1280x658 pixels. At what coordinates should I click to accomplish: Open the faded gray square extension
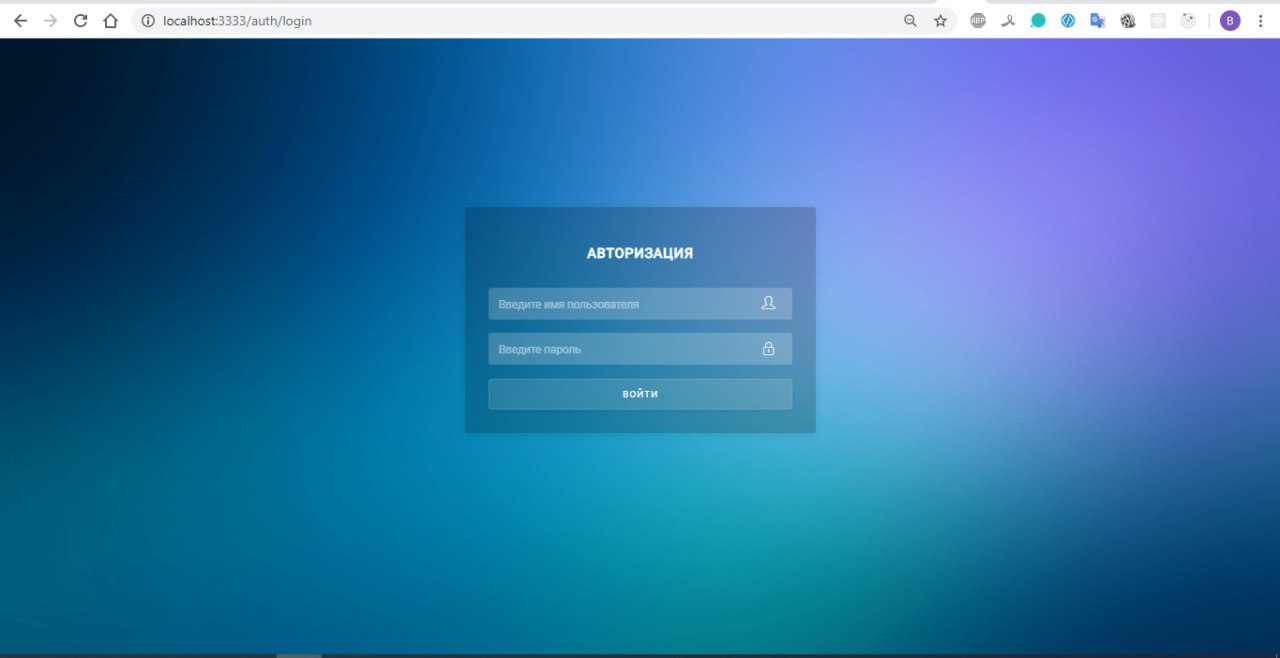[x=1158, y=20]
